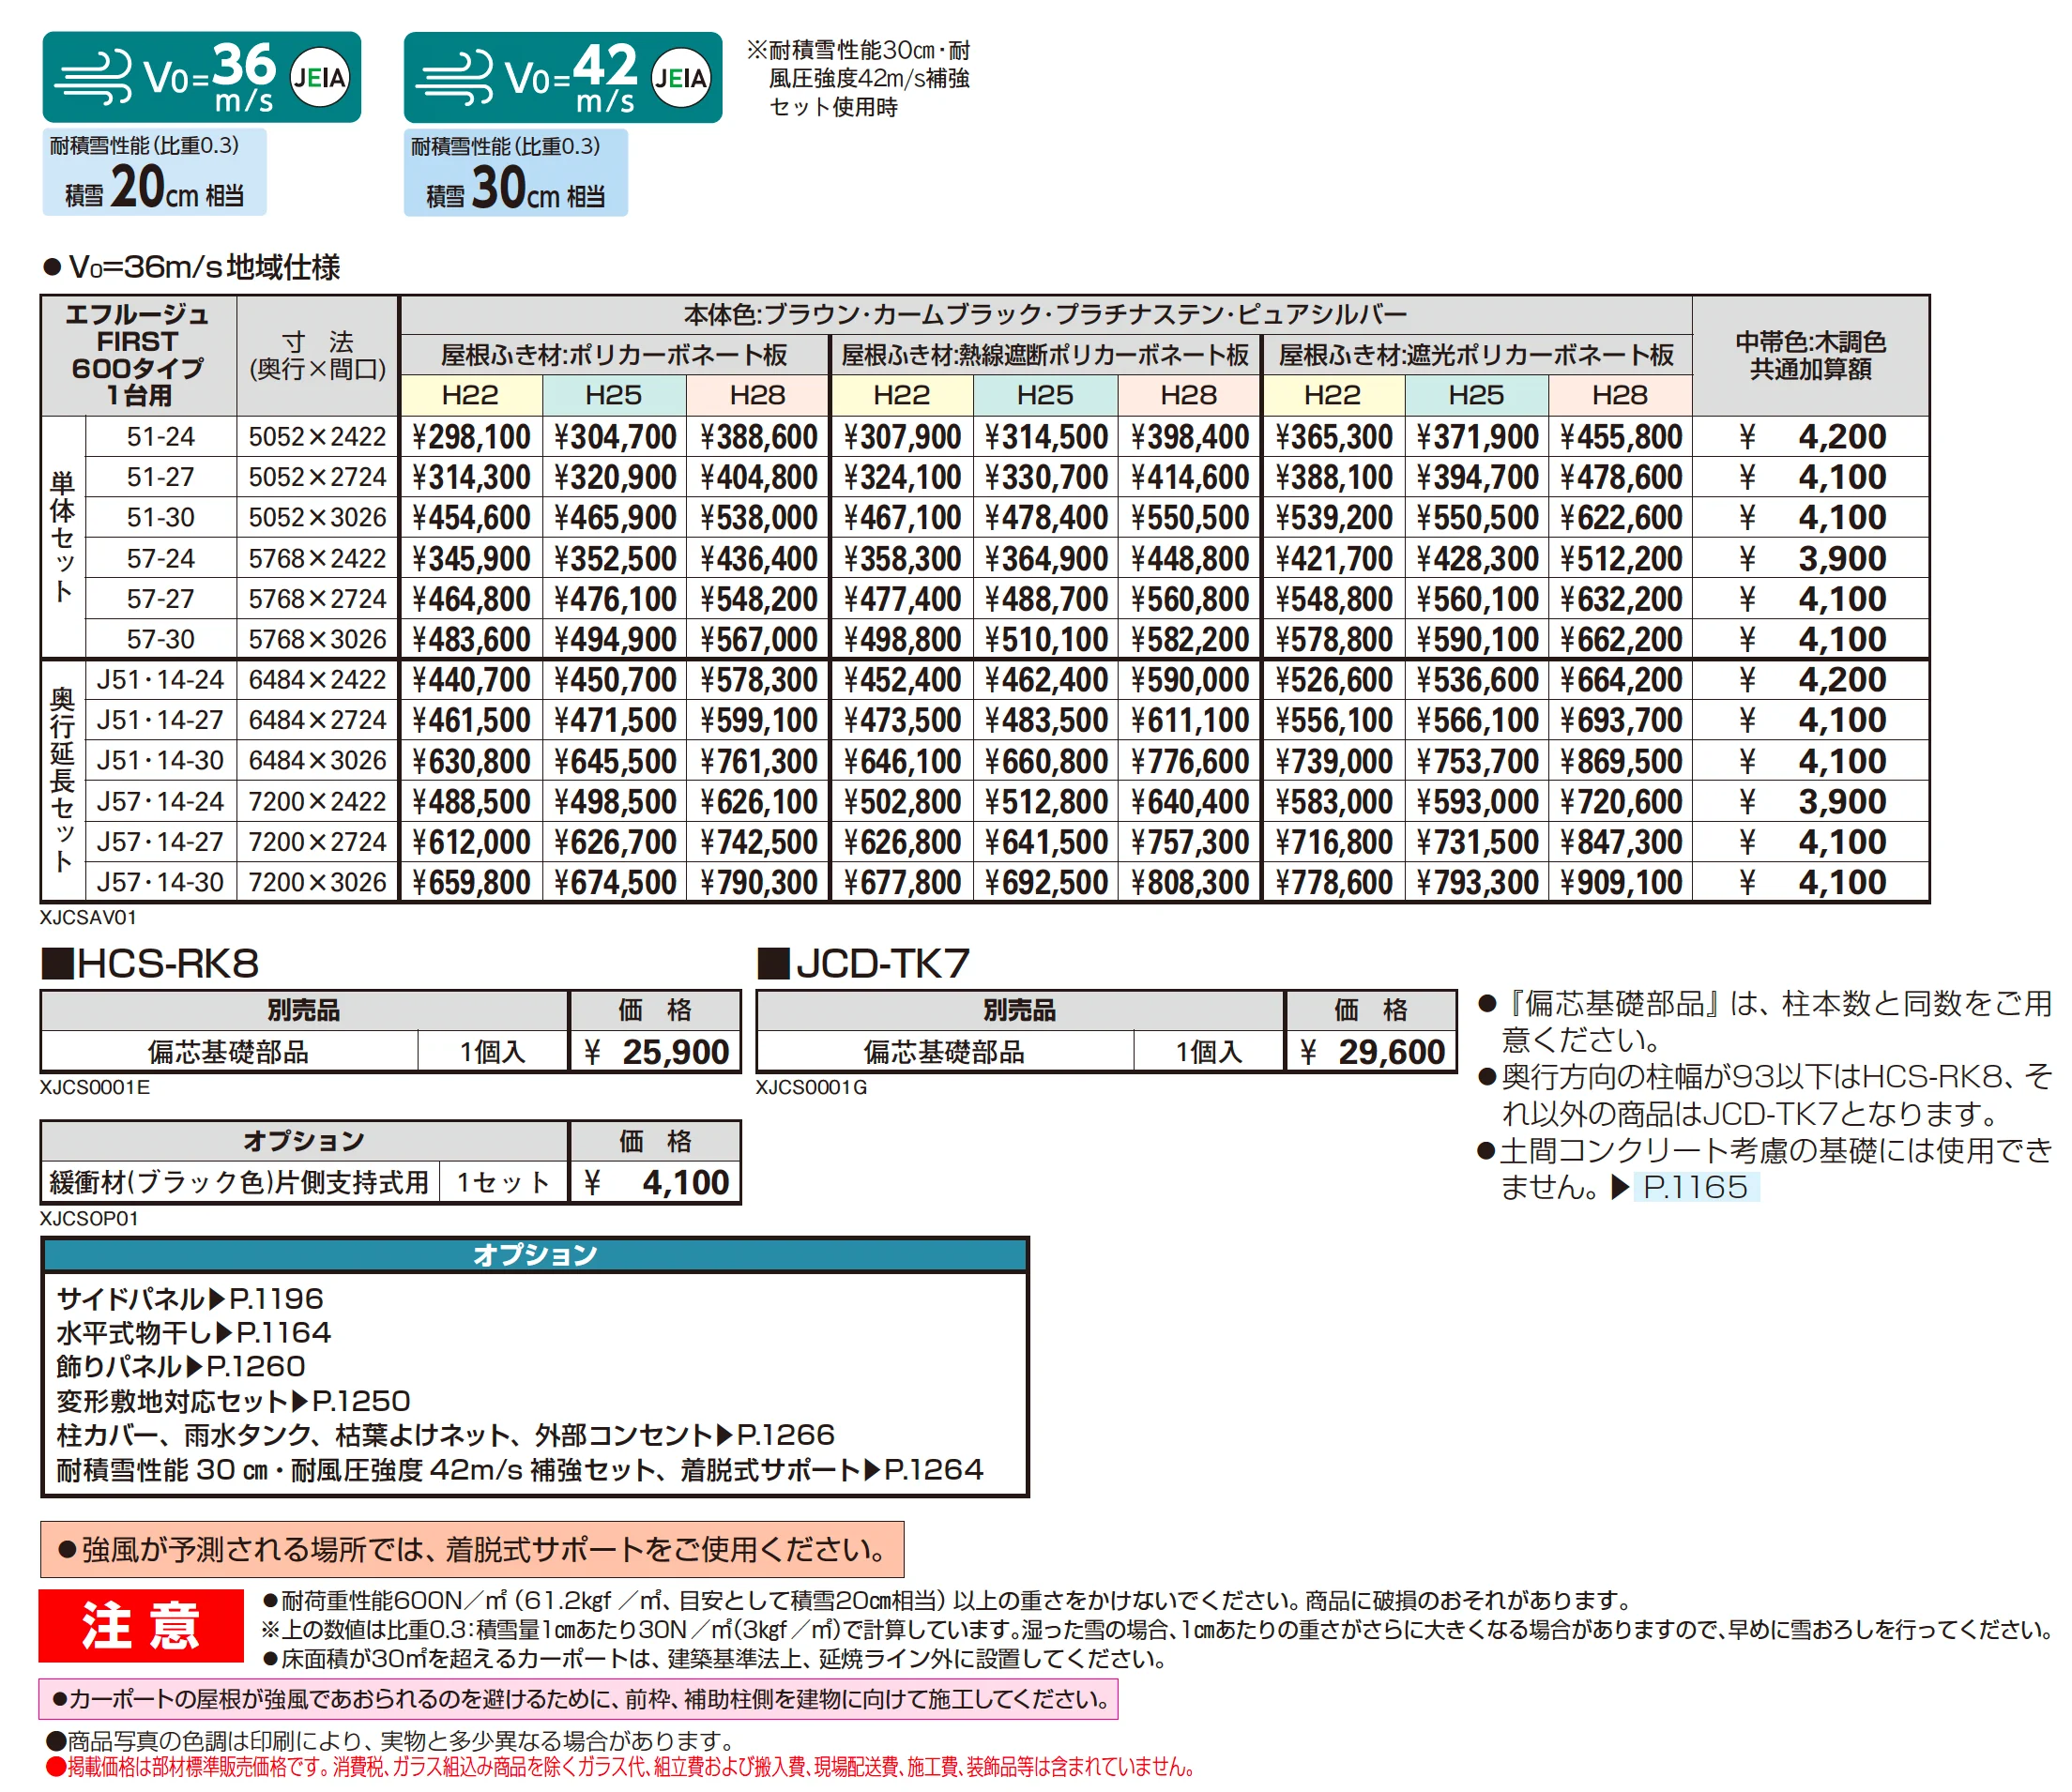Select the JCD-TK7 section heading
The width and height of the screenshot is (2072, 1792).
pyautogui.click(x=864, y=964)
